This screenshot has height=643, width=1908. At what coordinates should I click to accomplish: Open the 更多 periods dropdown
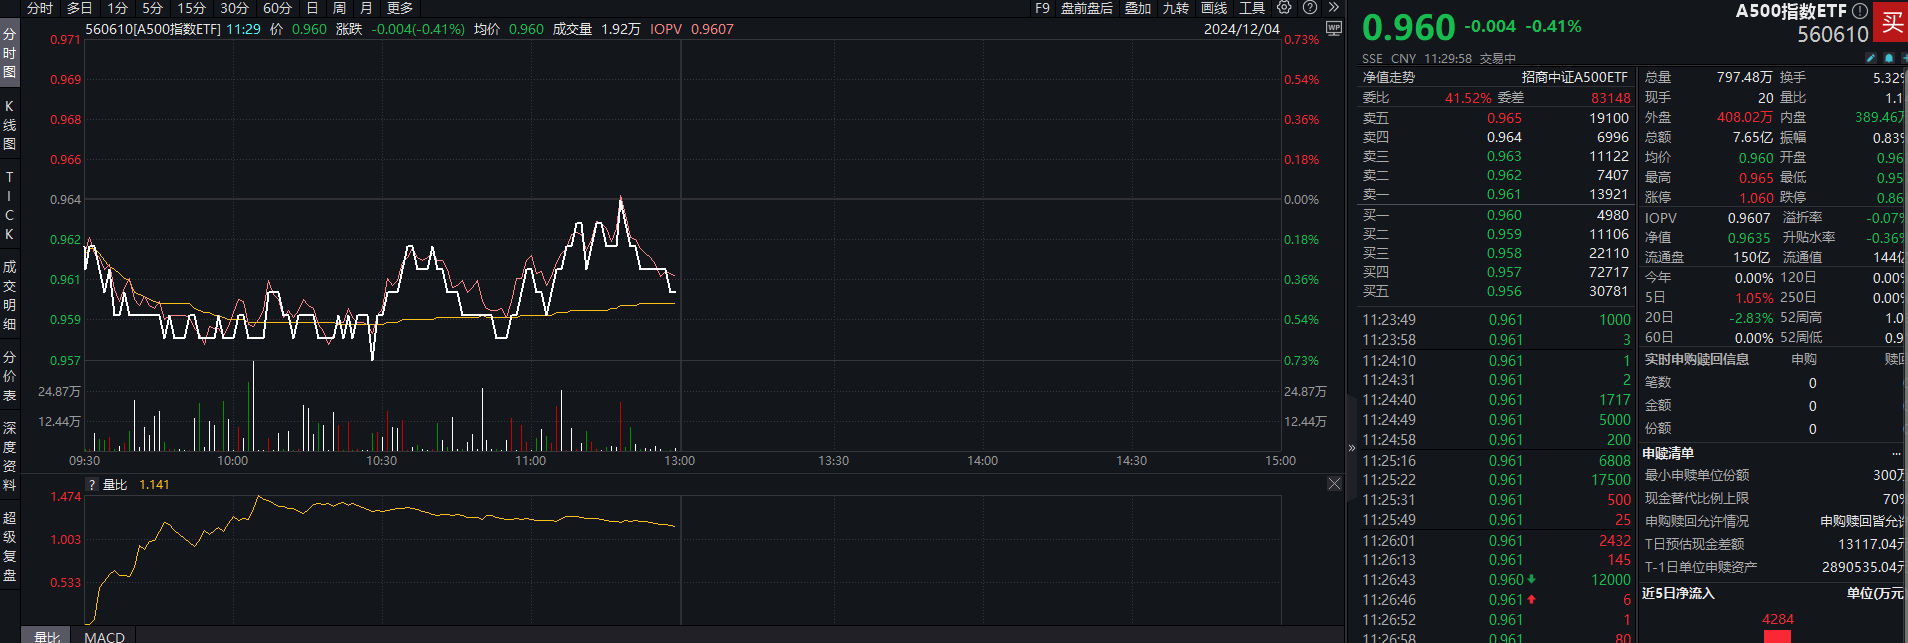coord(400,8)
